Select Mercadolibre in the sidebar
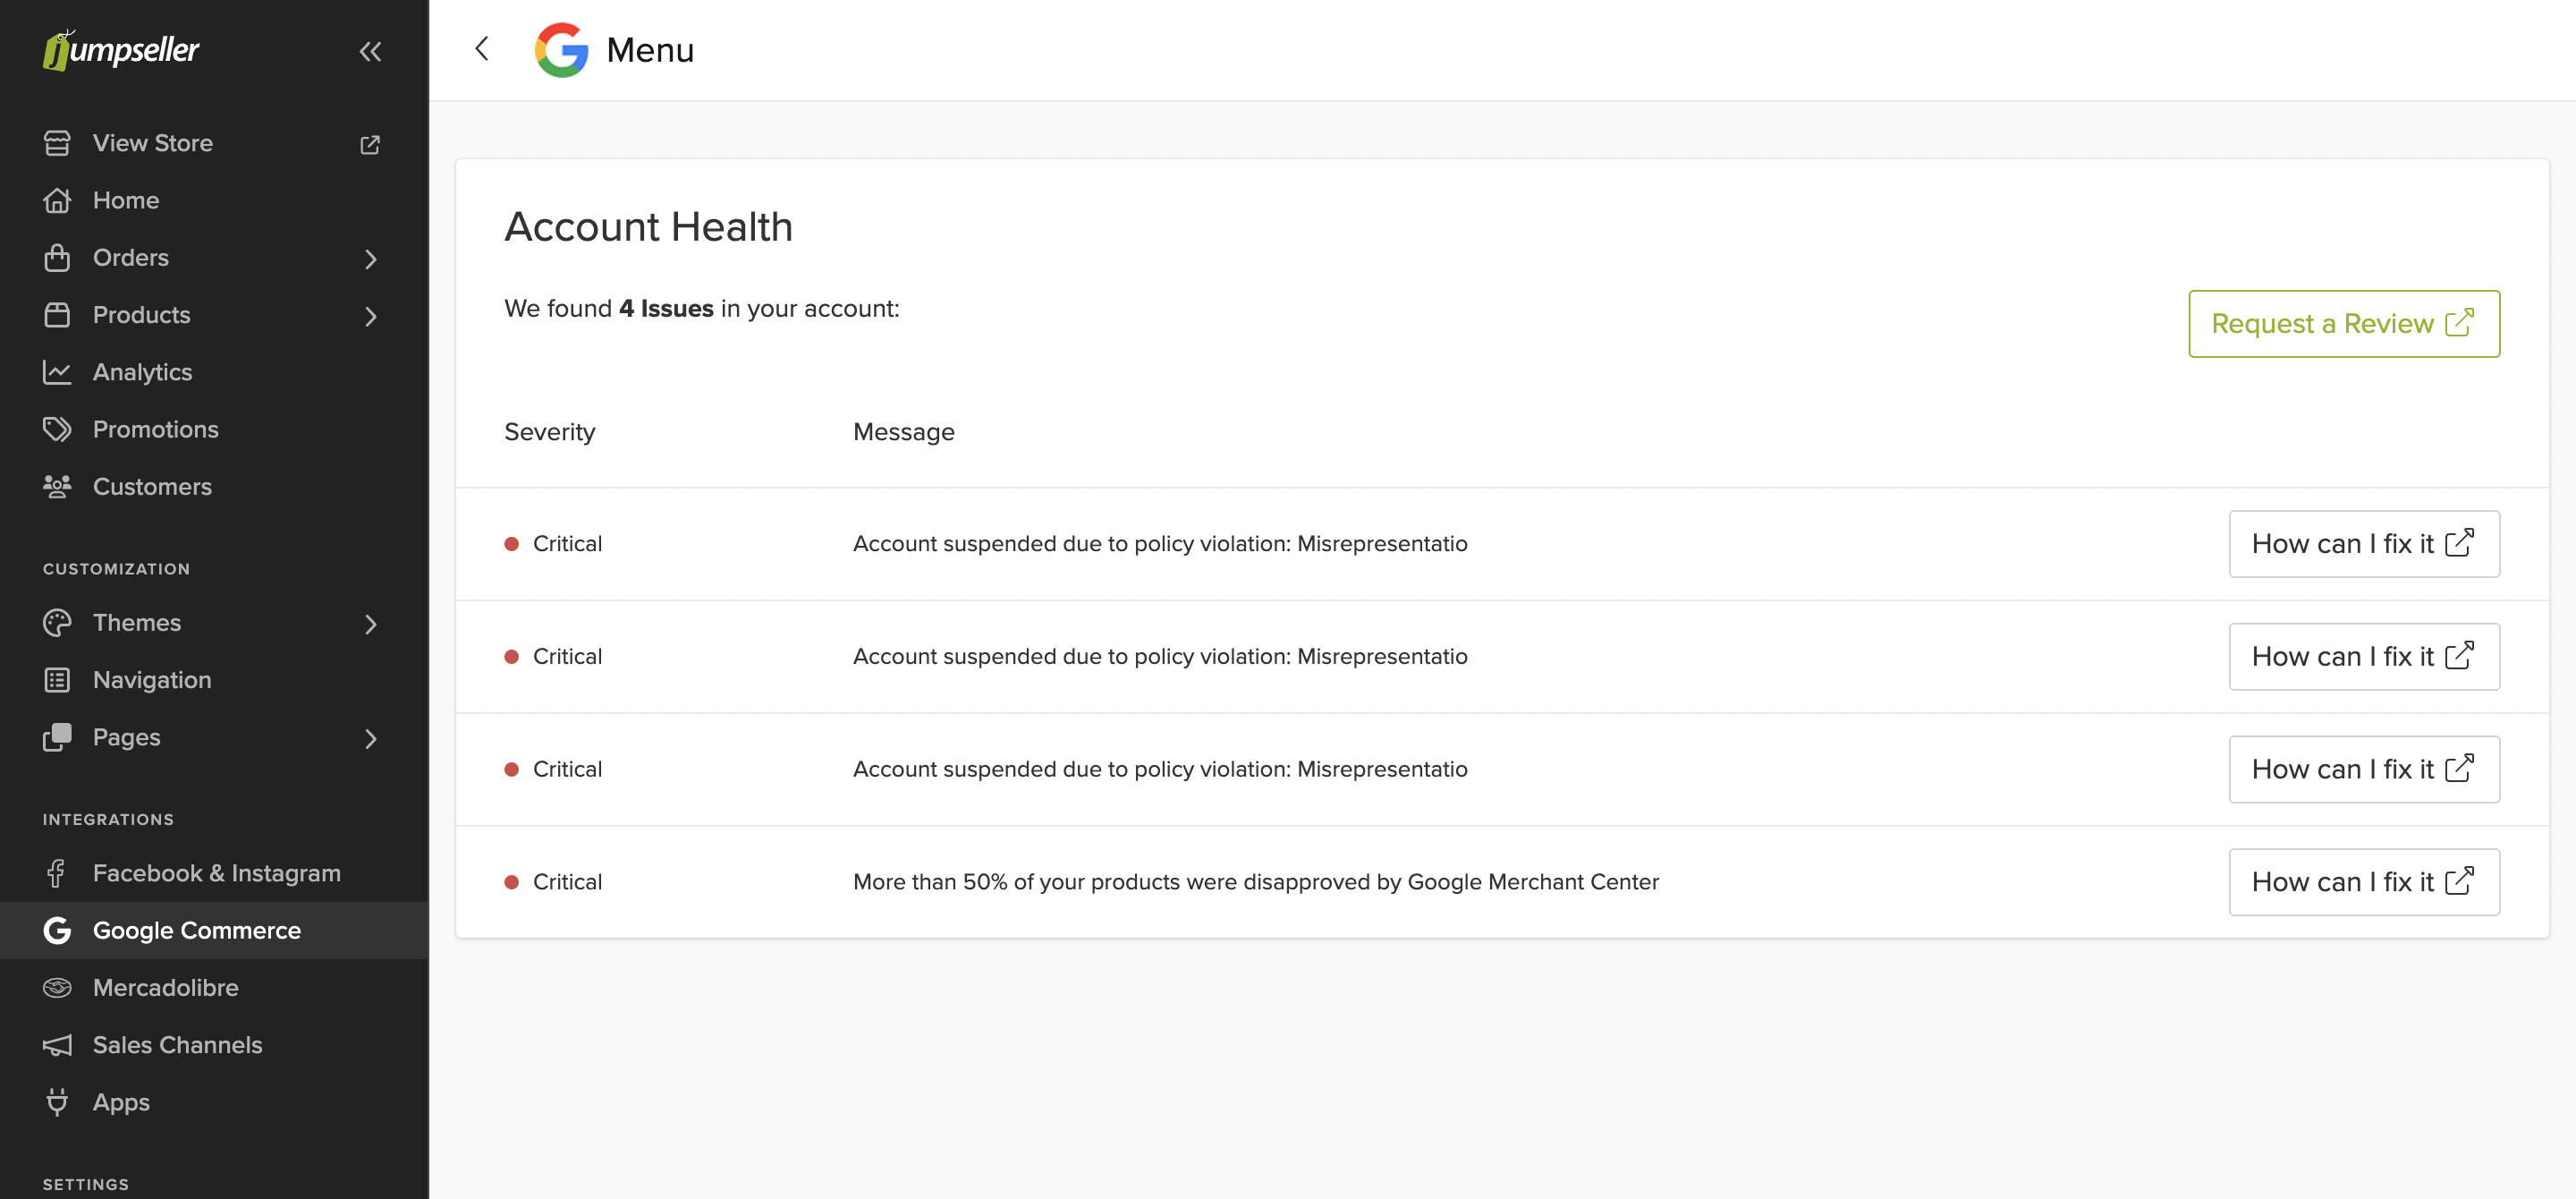This screenshot has width=2576, height=1199. [165, 987]
